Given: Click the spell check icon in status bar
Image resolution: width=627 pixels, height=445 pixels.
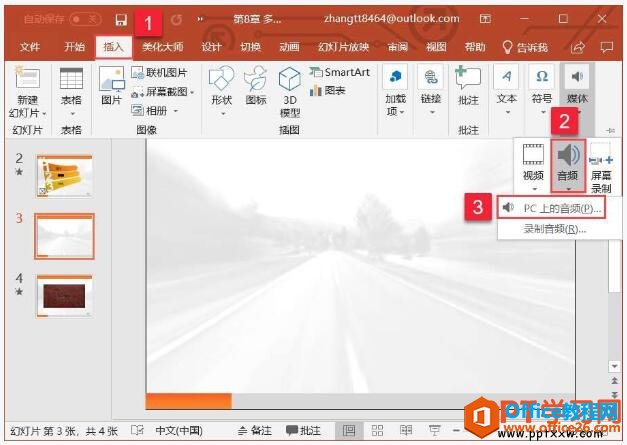Looking at the screenshot, I should pos(137,431).
